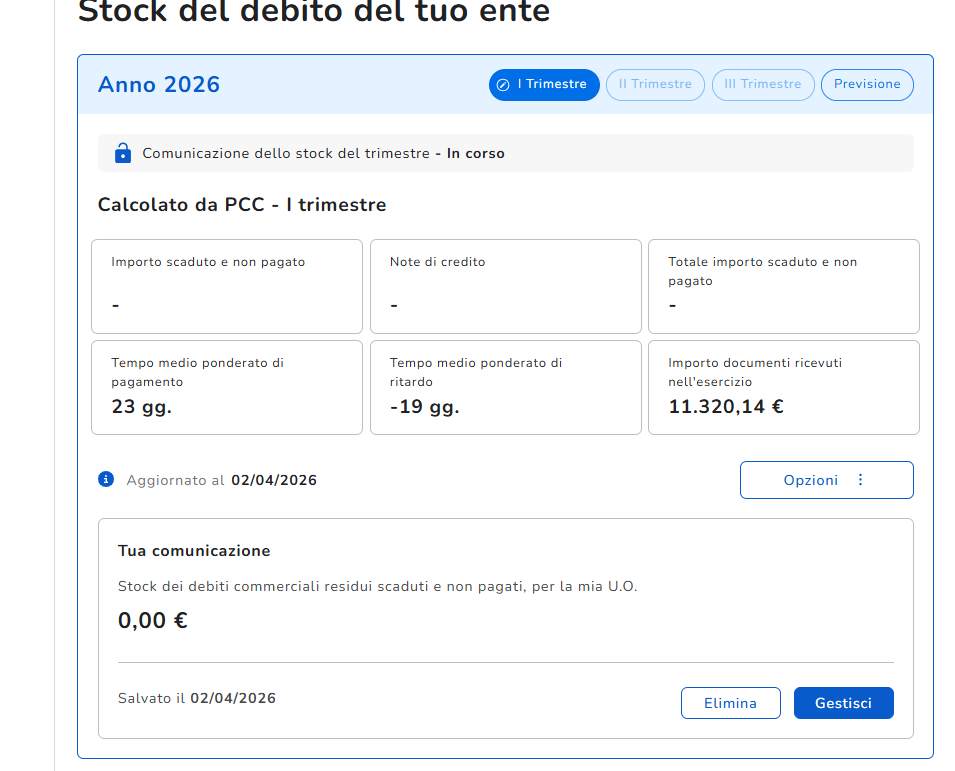955x771 pixels.
Task: Select the Importo scaduto e non pagato card
Action: [227, 286]
